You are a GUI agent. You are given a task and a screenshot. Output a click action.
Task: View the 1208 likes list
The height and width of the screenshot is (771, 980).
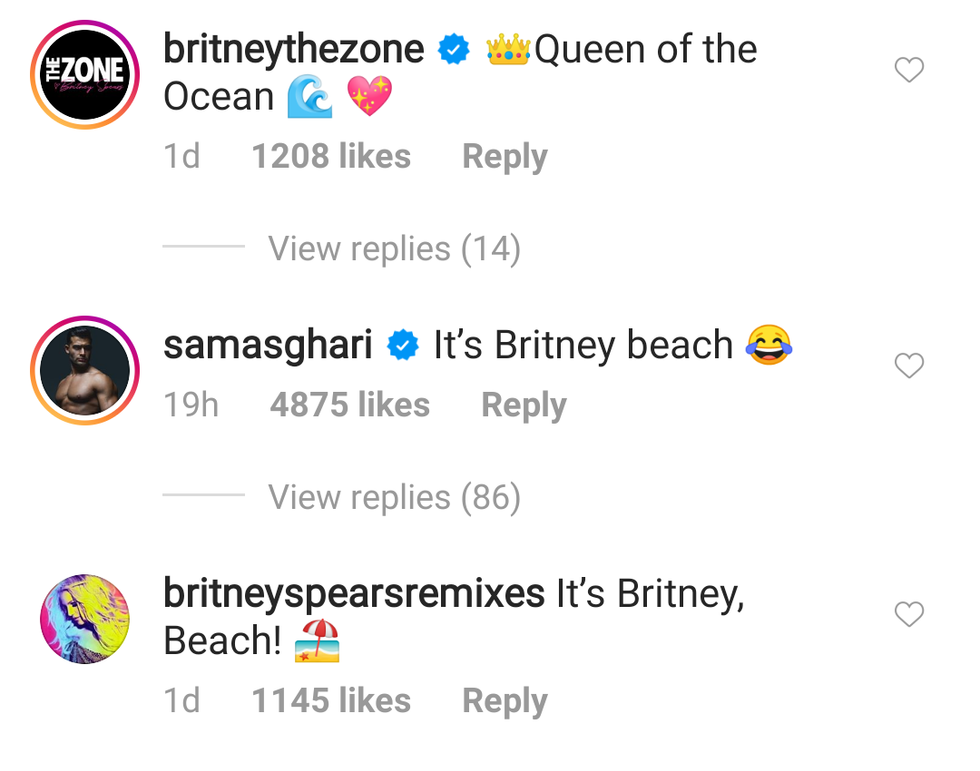pos(331,157)
